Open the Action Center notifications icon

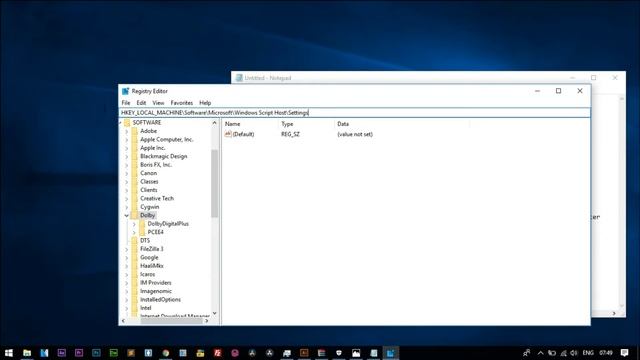coord(624,353)
